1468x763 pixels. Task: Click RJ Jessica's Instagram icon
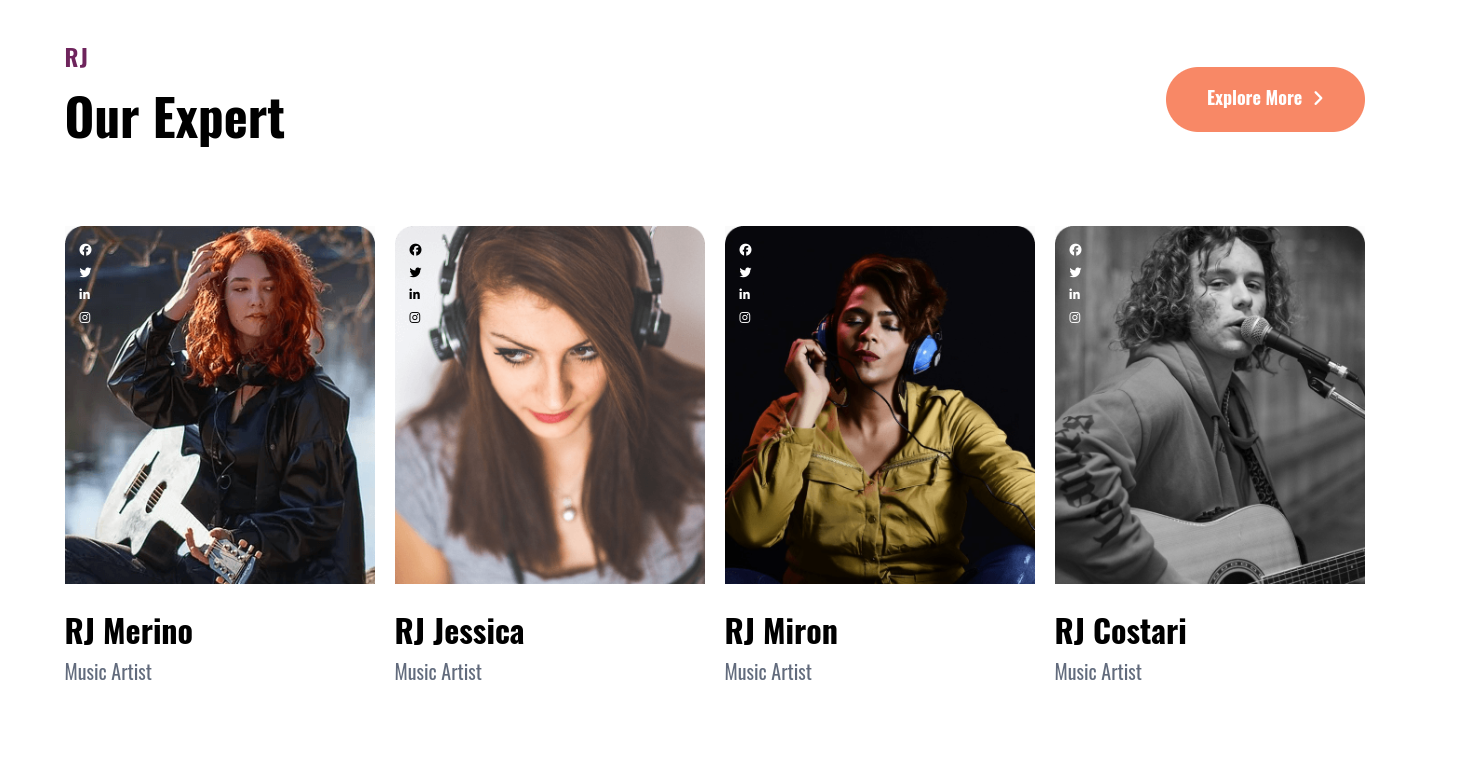[415, 317]
